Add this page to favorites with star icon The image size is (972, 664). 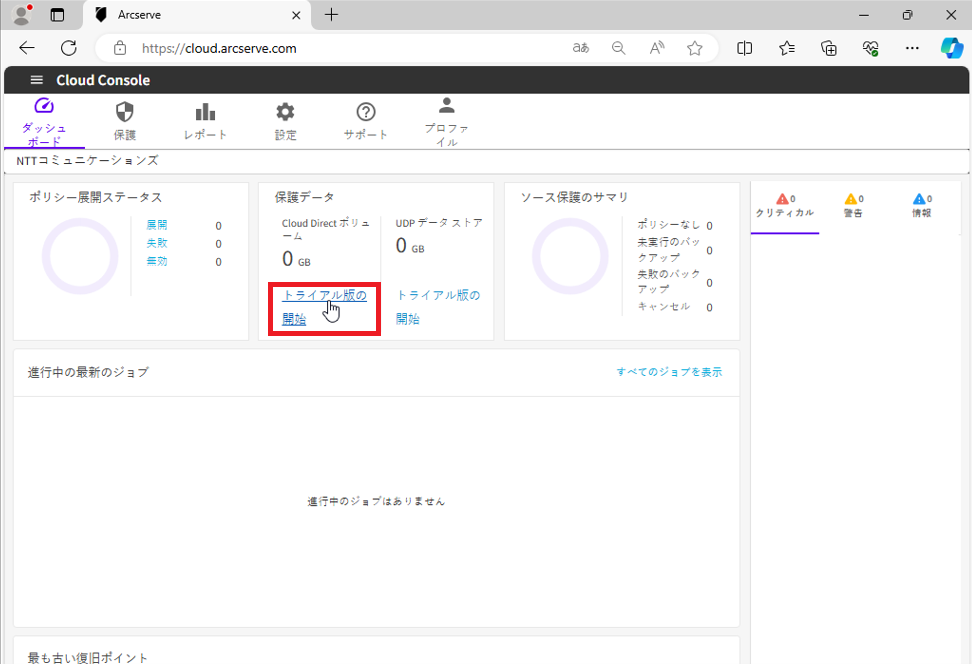point(695,48)
